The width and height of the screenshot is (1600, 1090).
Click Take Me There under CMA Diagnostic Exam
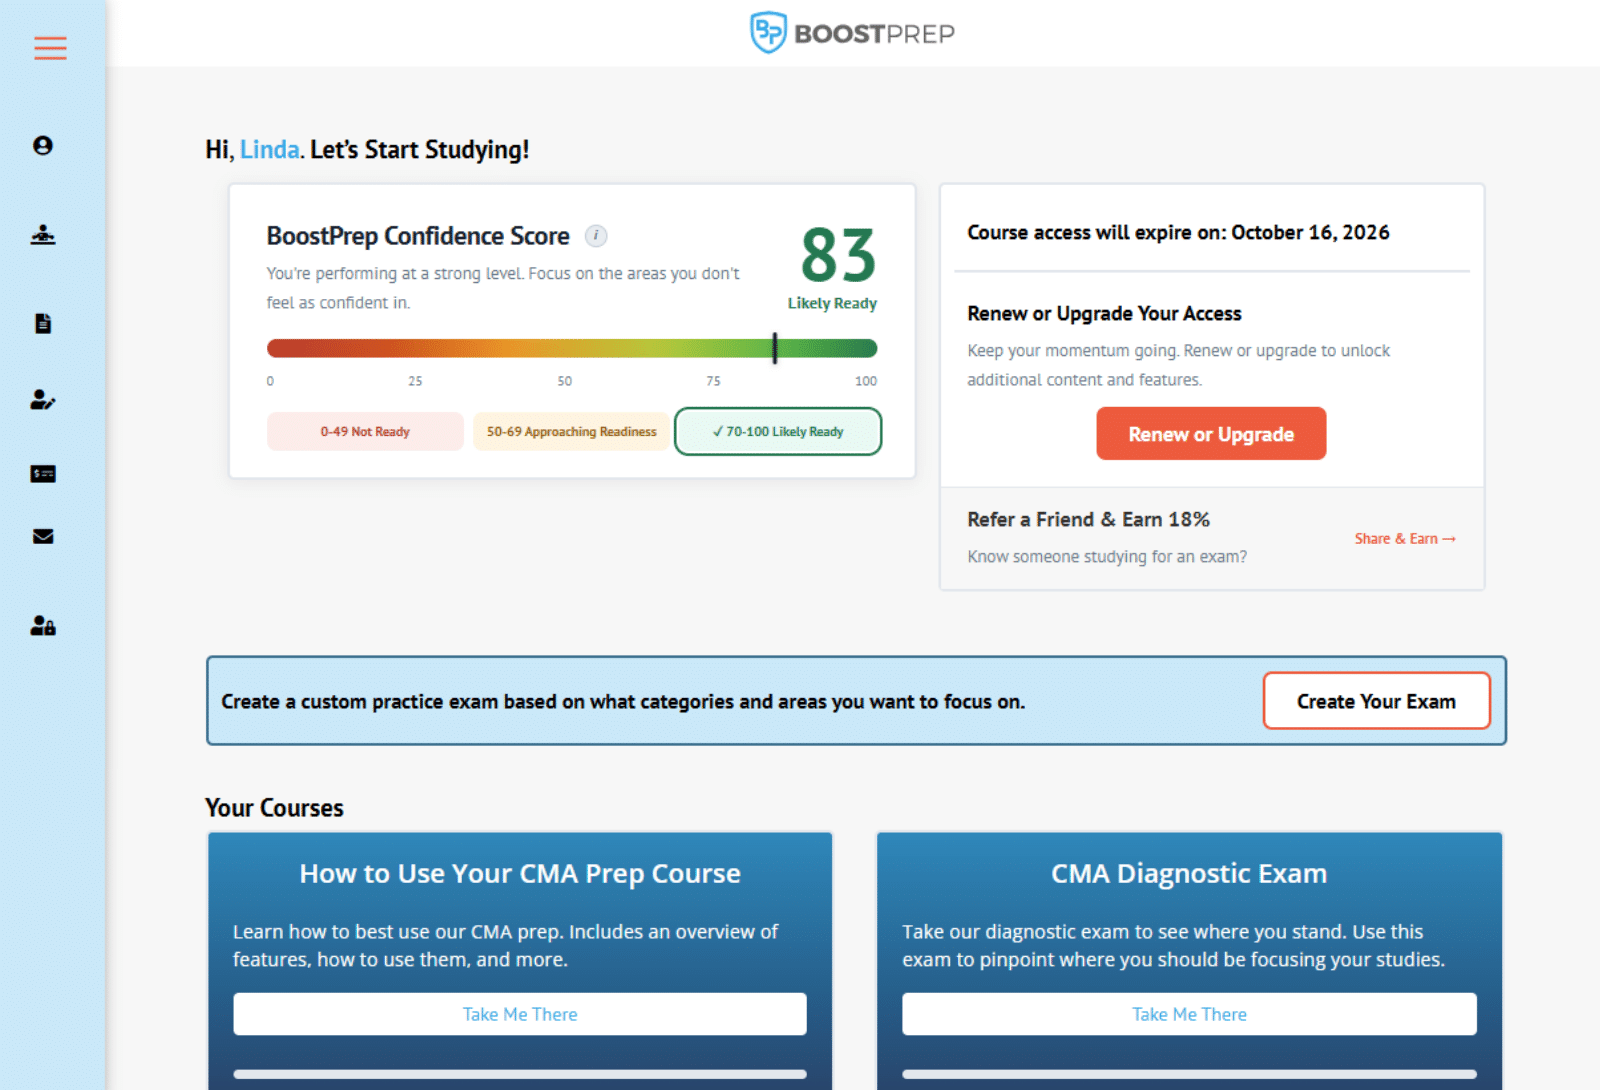1189,1014
